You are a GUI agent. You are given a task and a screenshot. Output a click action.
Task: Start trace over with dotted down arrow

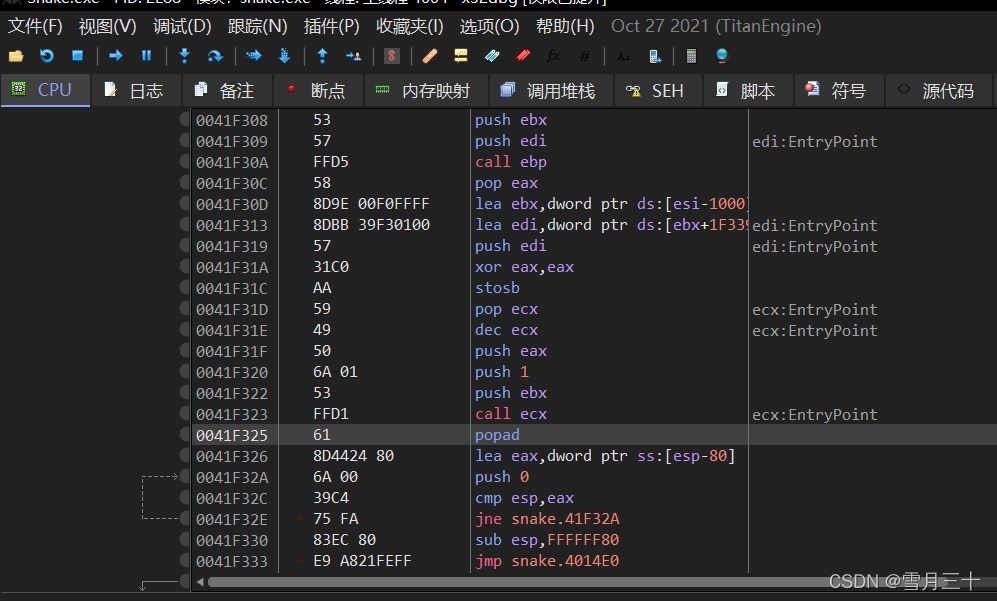point(284,56)
